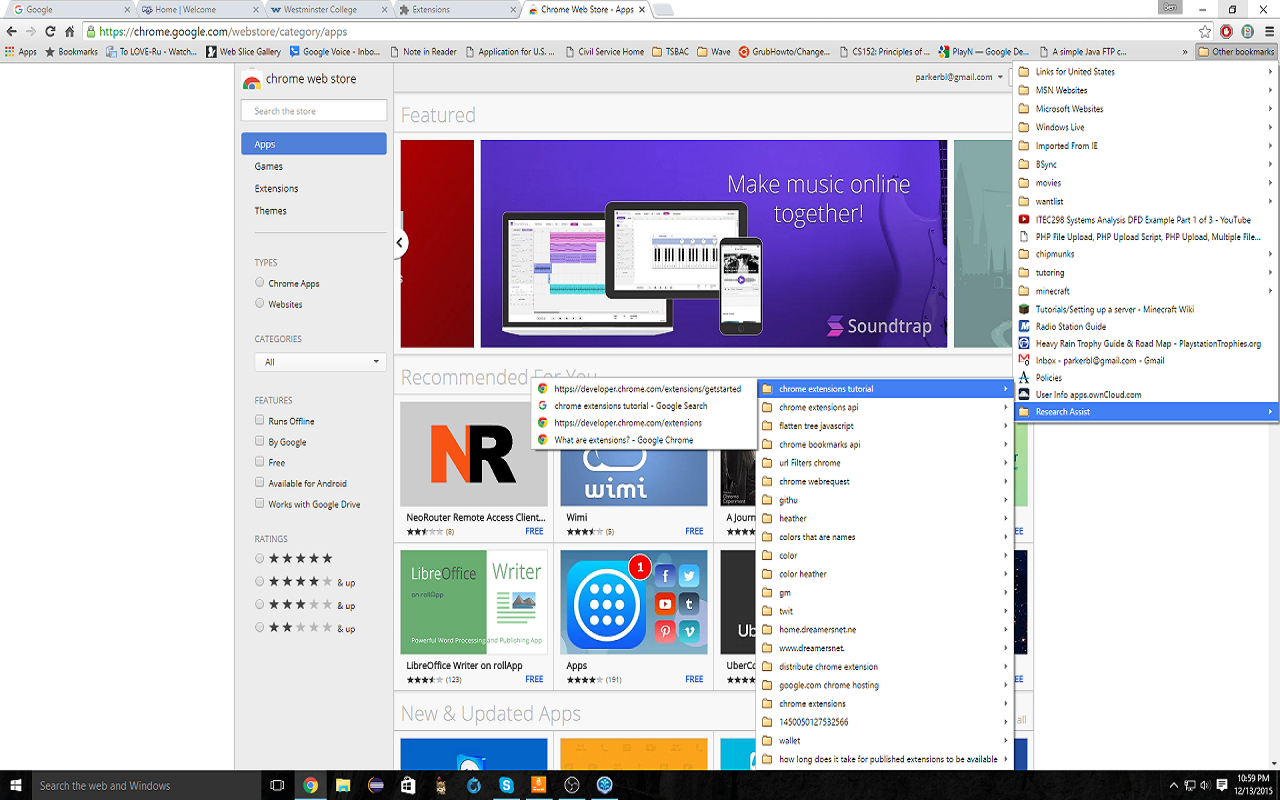This screenshot has height=800, width=1280.
Task: Click the browser reload button
Action: (x=50, y=32)
